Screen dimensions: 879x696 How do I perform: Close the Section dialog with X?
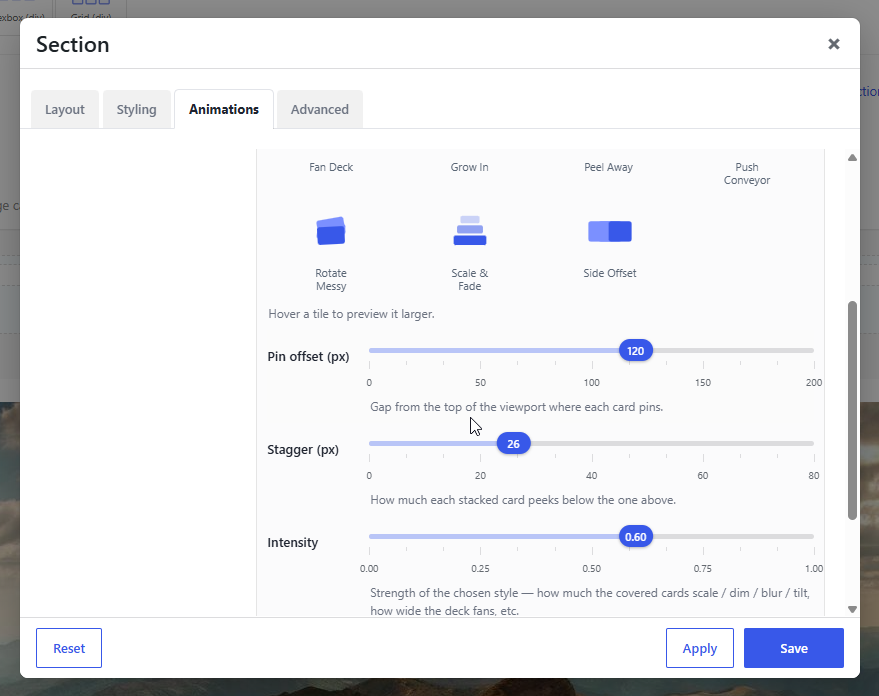tap(834, 44)
